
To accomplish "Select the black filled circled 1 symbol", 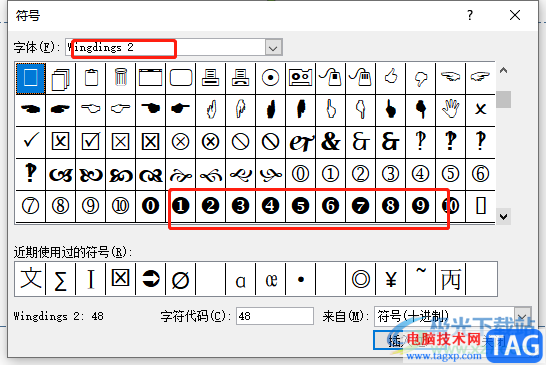I will click(180, 206).
